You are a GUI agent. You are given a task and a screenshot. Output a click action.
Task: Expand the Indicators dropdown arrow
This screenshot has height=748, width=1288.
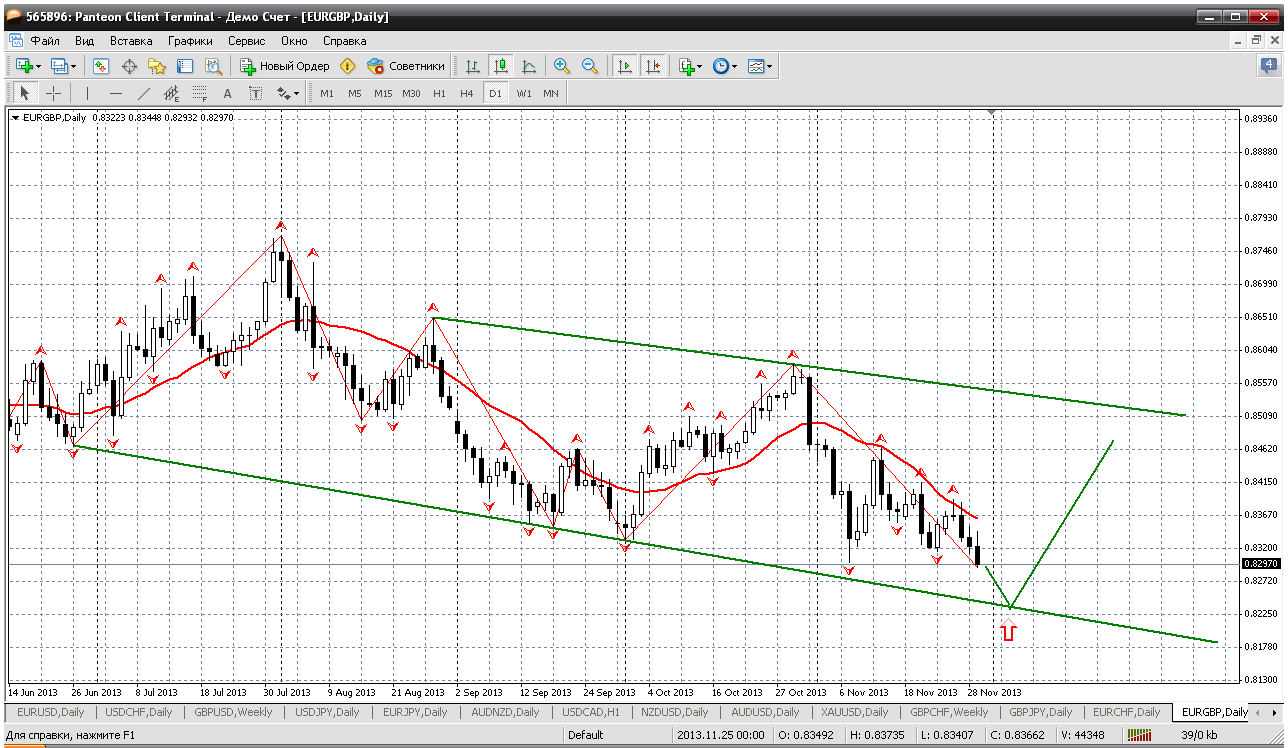(700, 66)
